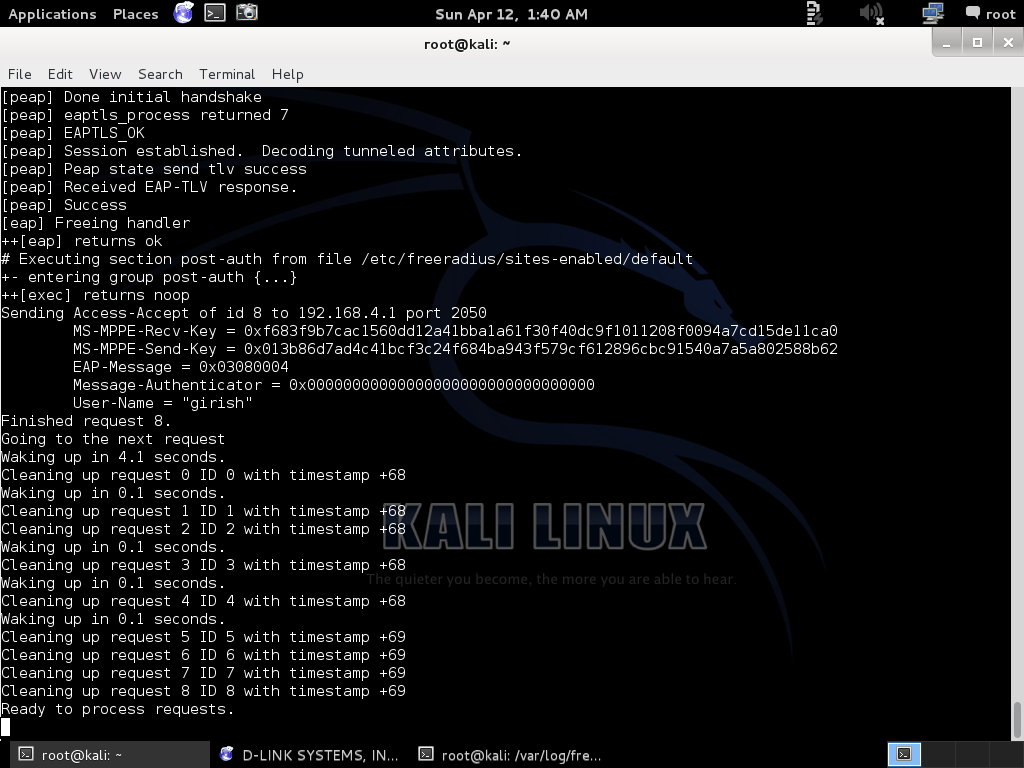Click the 'EAP-Message = 0x03080004' line

click(181, 367)
